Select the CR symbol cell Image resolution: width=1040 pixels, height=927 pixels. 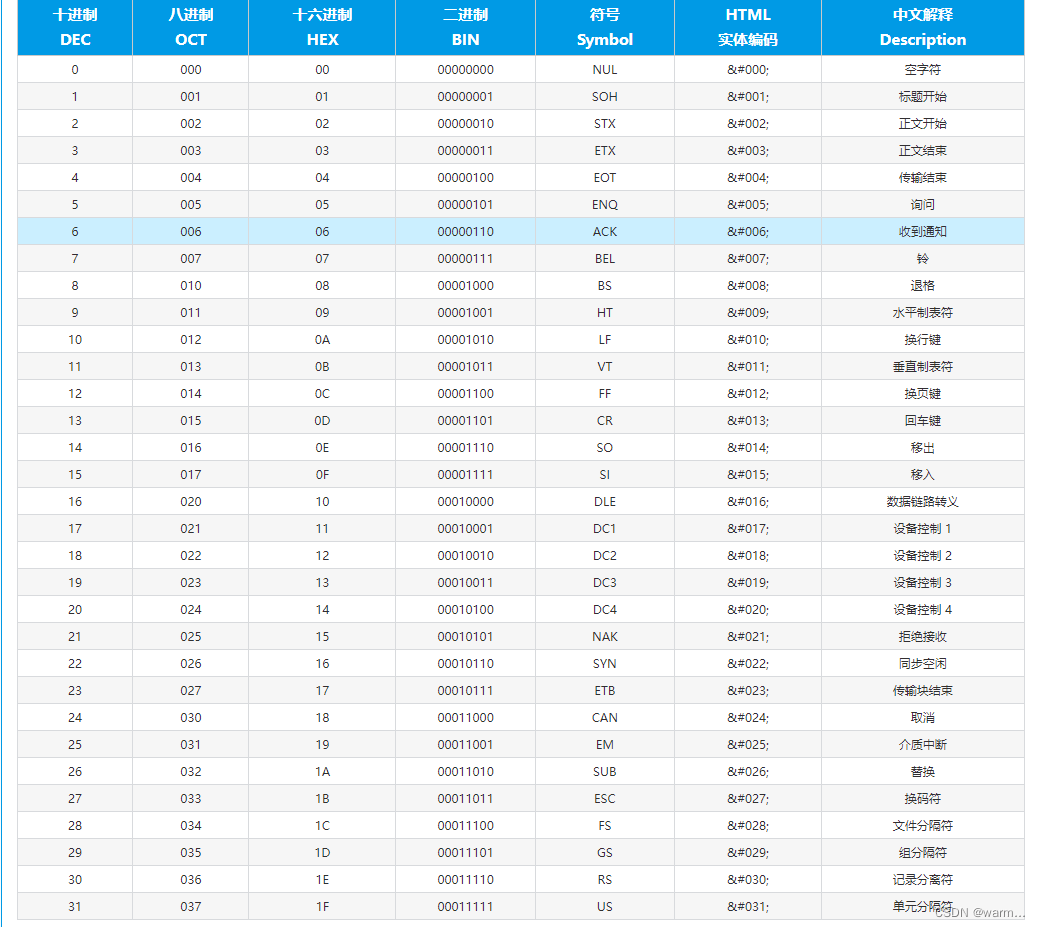(605, 421)
